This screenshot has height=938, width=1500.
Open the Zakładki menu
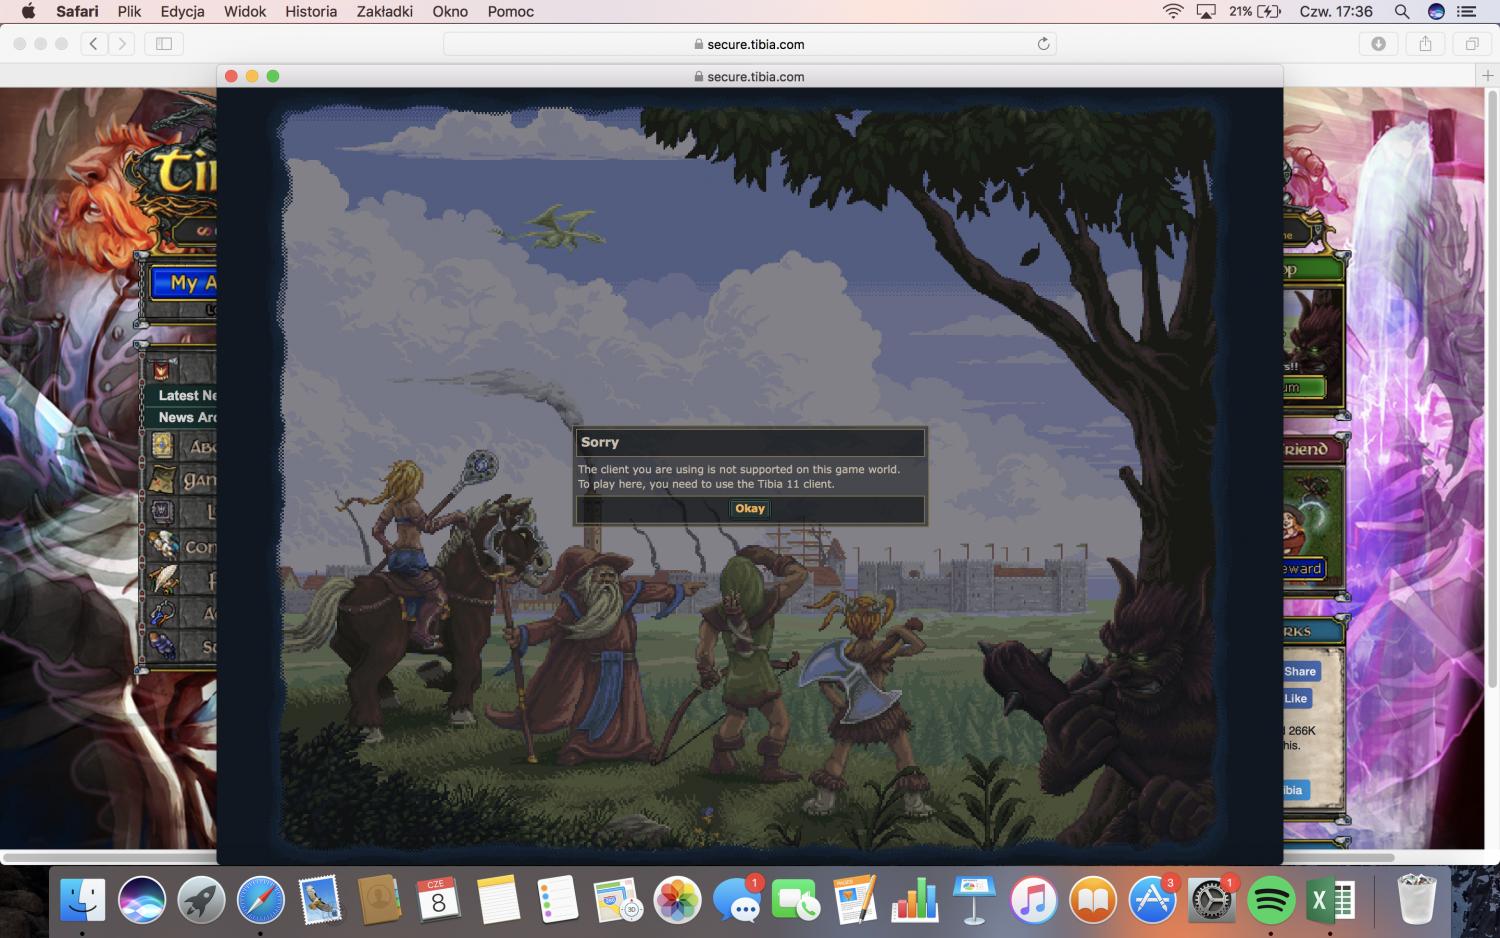coord(384,12)
